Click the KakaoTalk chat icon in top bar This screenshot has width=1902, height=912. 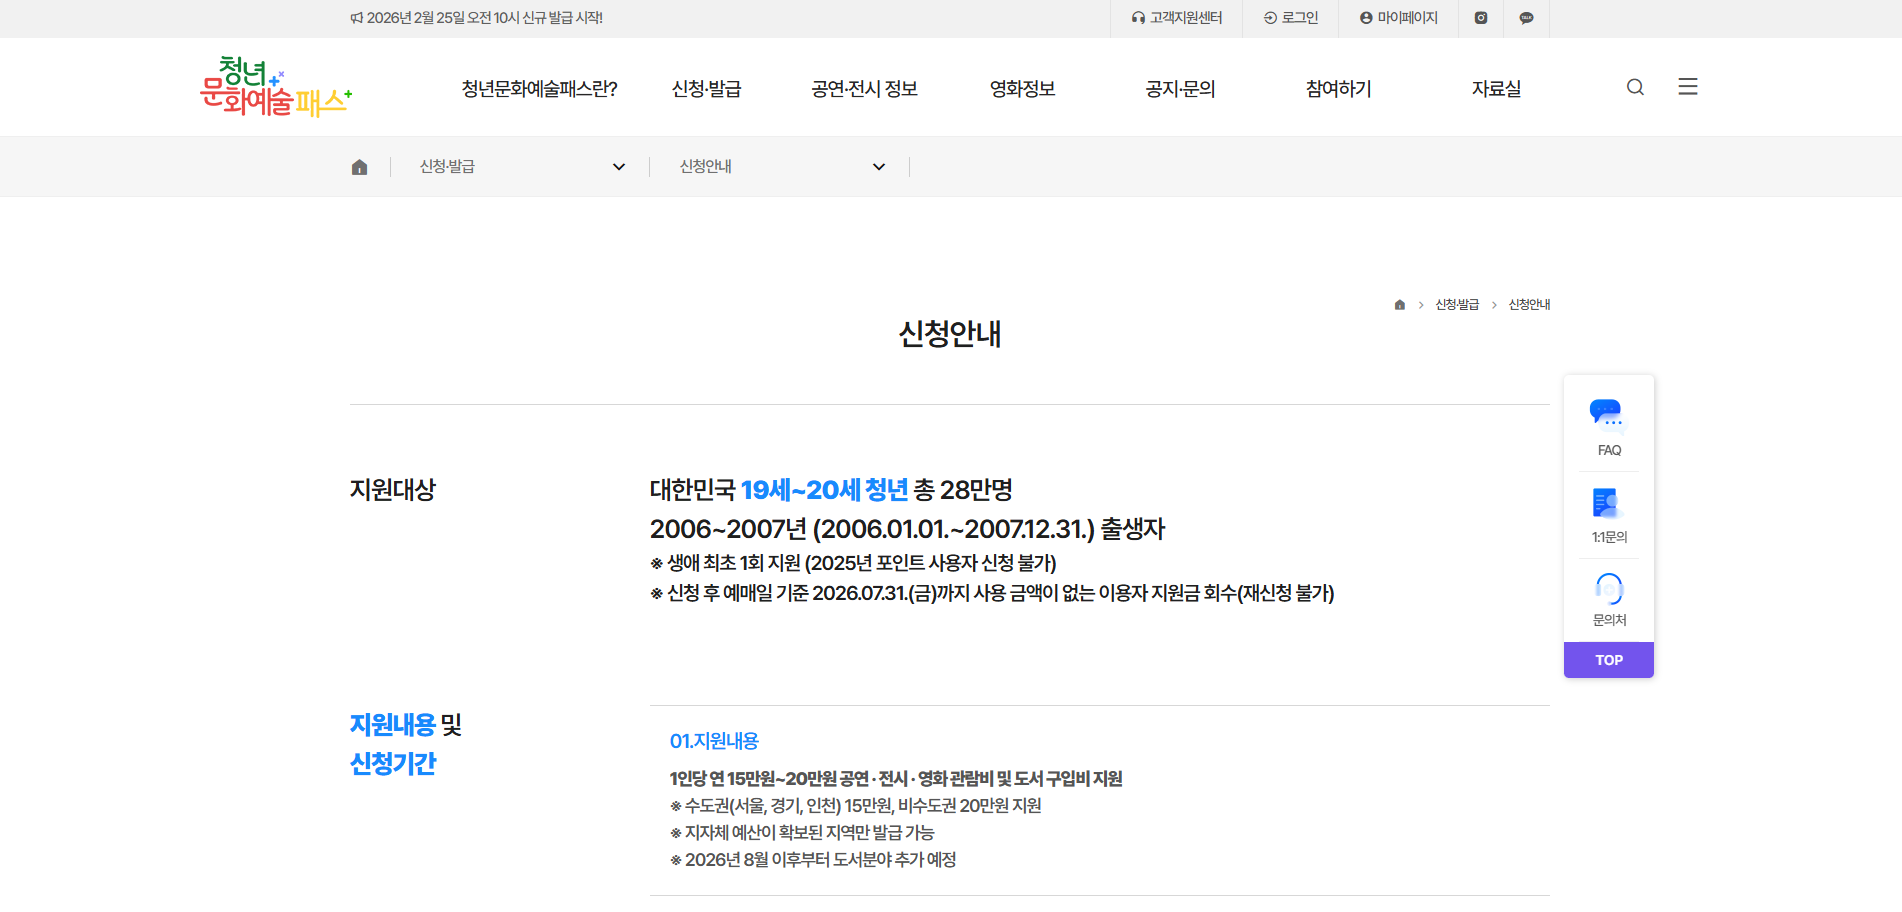pos(1526,18)
